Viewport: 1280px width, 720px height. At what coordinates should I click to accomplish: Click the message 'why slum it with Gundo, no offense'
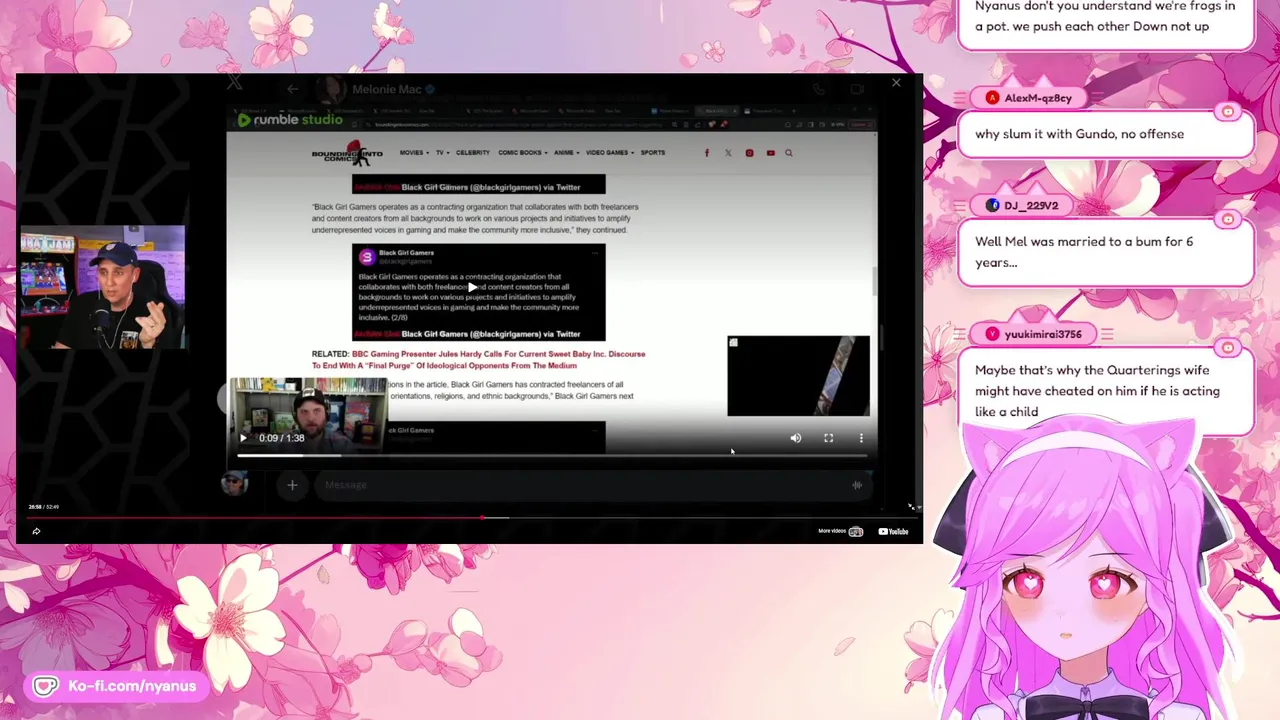[1079, 134]
